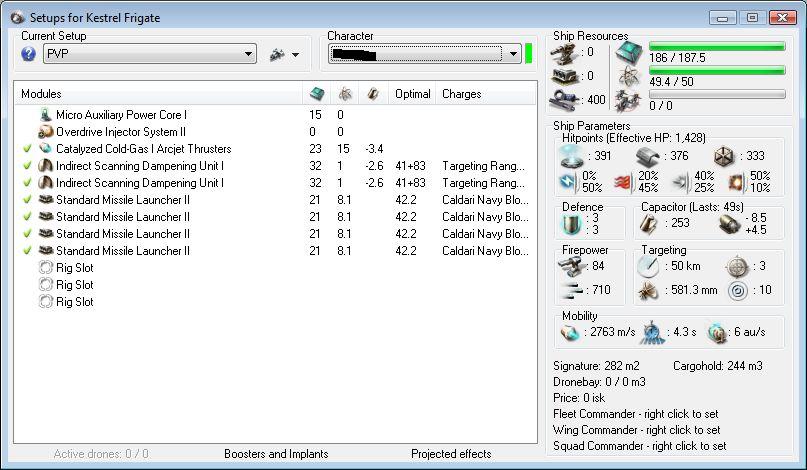The image size is (807, 470).
Task: Click the Micro Auxiliary Power Core module icon
Action: pyautogui.click(x=46, y=114)
